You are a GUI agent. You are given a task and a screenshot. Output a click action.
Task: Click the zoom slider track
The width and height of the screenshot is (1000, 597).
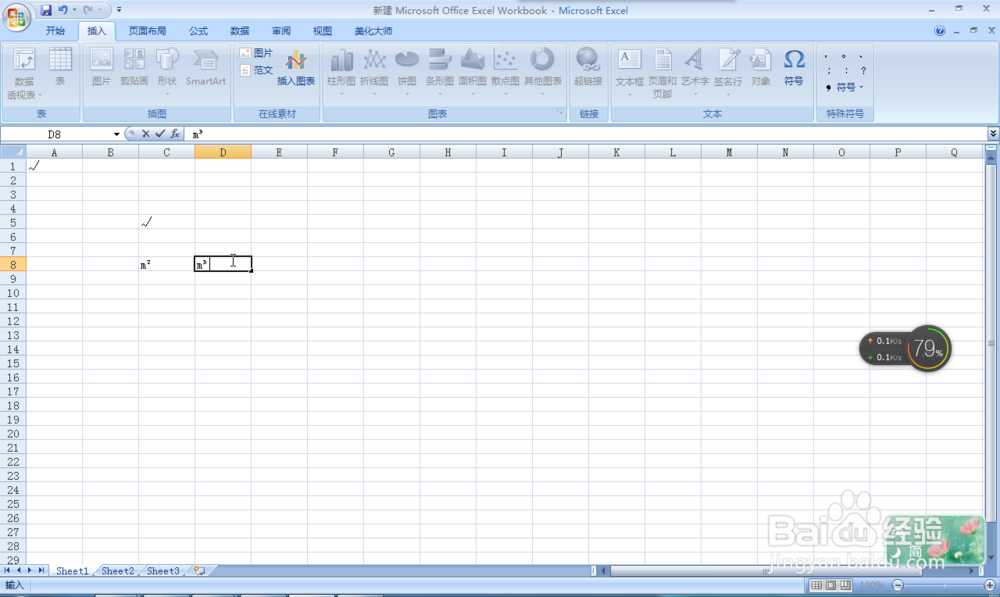[x=944, y=586]
